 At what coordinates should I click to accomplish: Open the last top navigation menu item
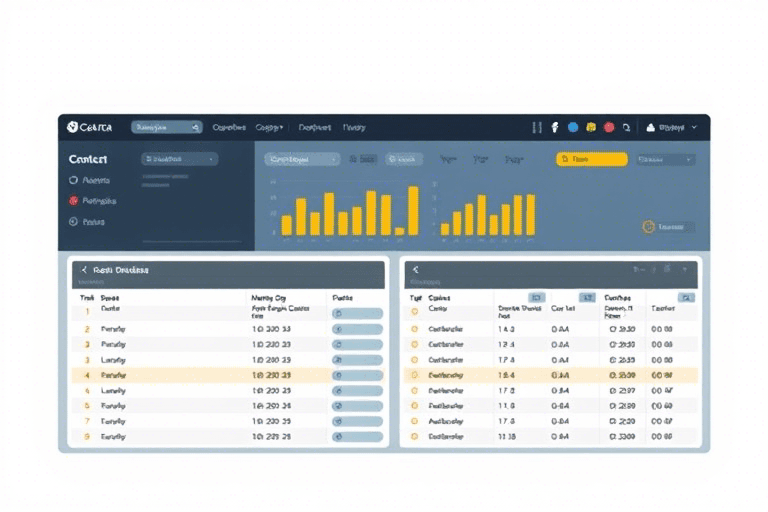354,128
